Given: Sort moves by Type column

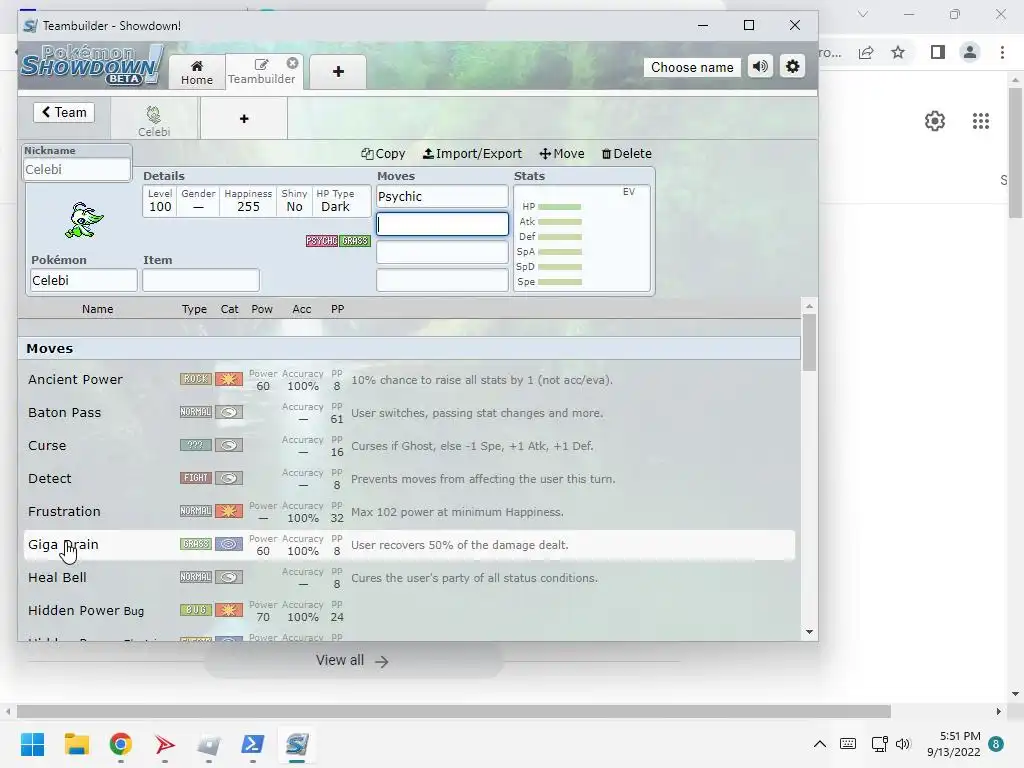Looking at the screenshot, I should click(194, 309).
